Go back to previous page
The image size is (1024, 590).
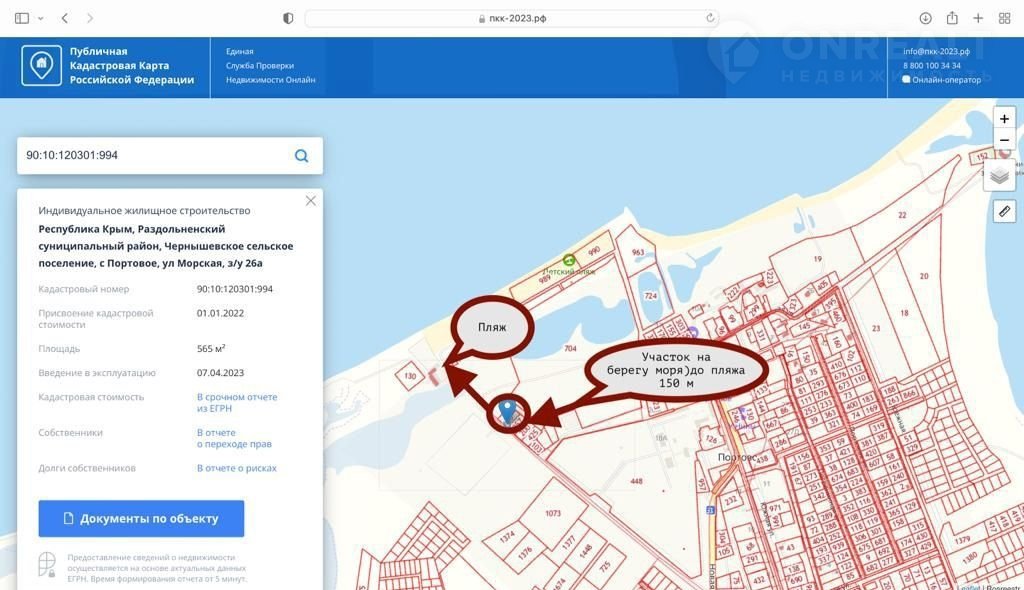point(65,18)
